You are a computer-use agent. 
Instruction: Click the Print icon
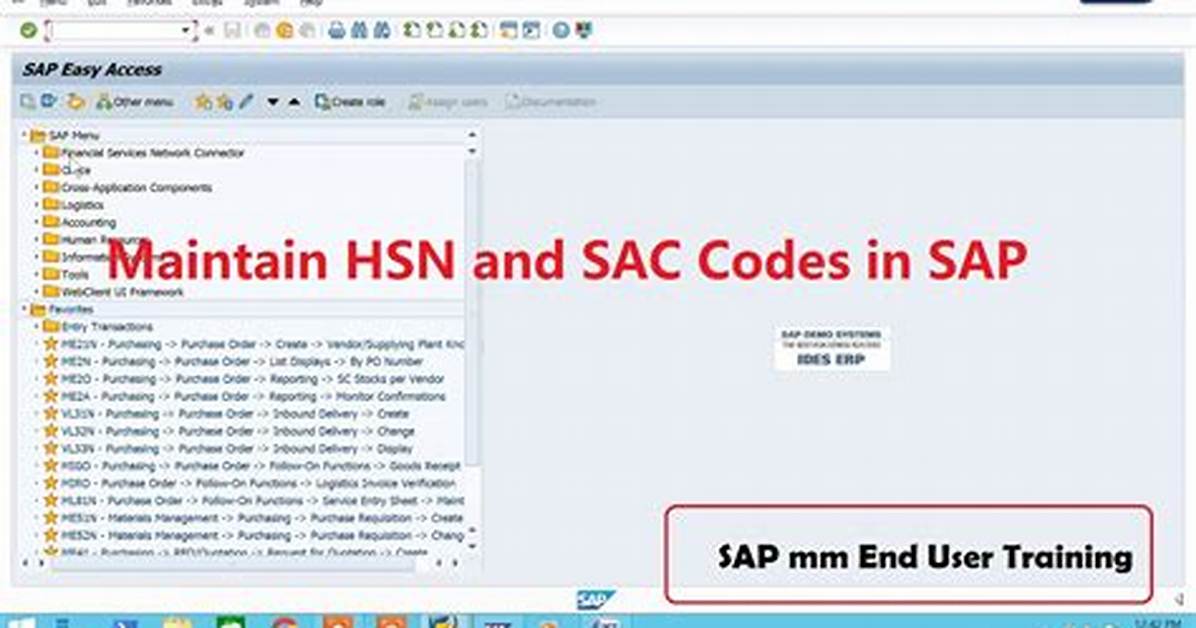[336, 31]
